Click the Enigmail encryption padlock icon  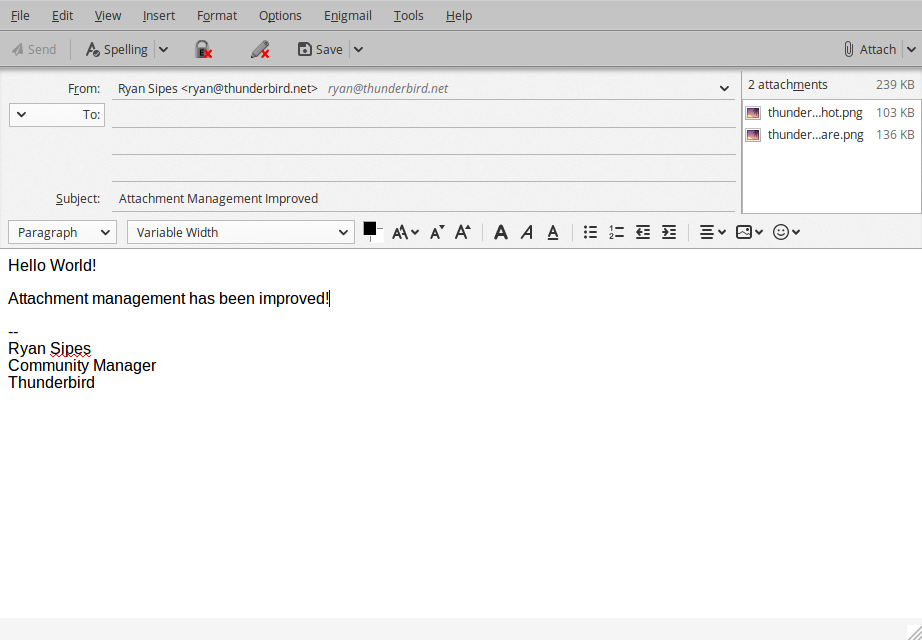coord(203,49)
